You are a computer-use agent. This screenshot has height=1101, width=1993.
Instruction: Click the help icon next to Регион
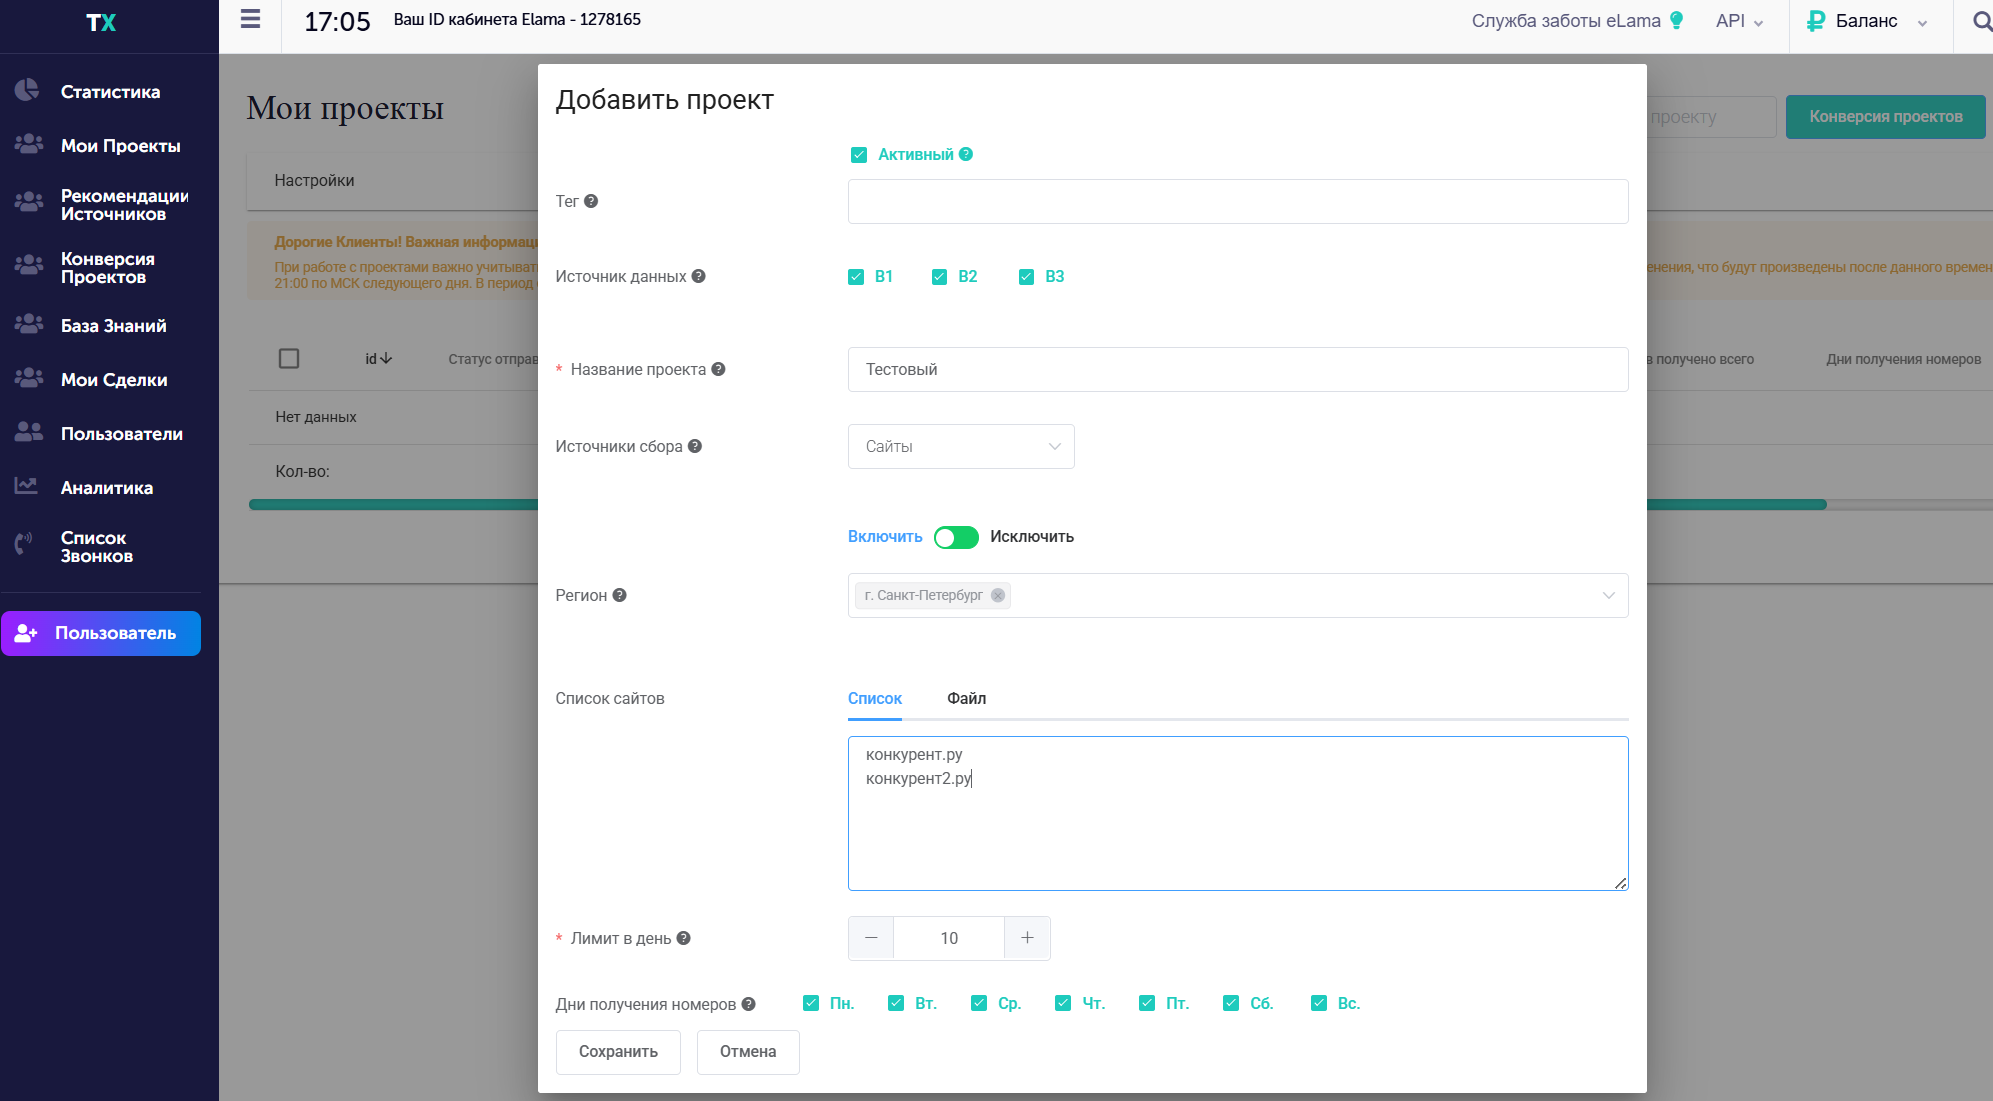(x=620, y=595)
